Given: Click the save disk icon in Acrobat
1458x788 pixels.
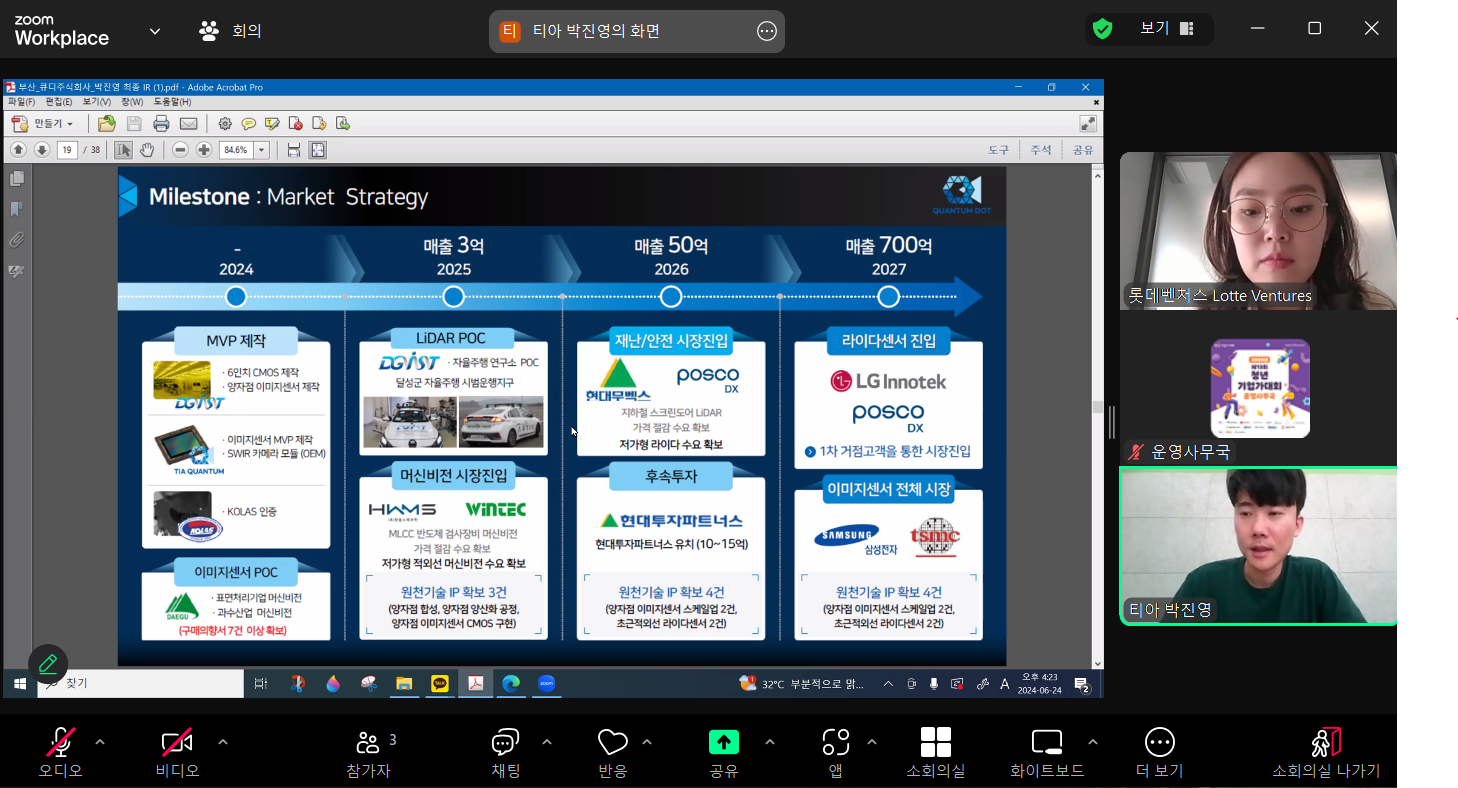Looking at the screenshot, I should pyautogui.click(x=134, y=124).
